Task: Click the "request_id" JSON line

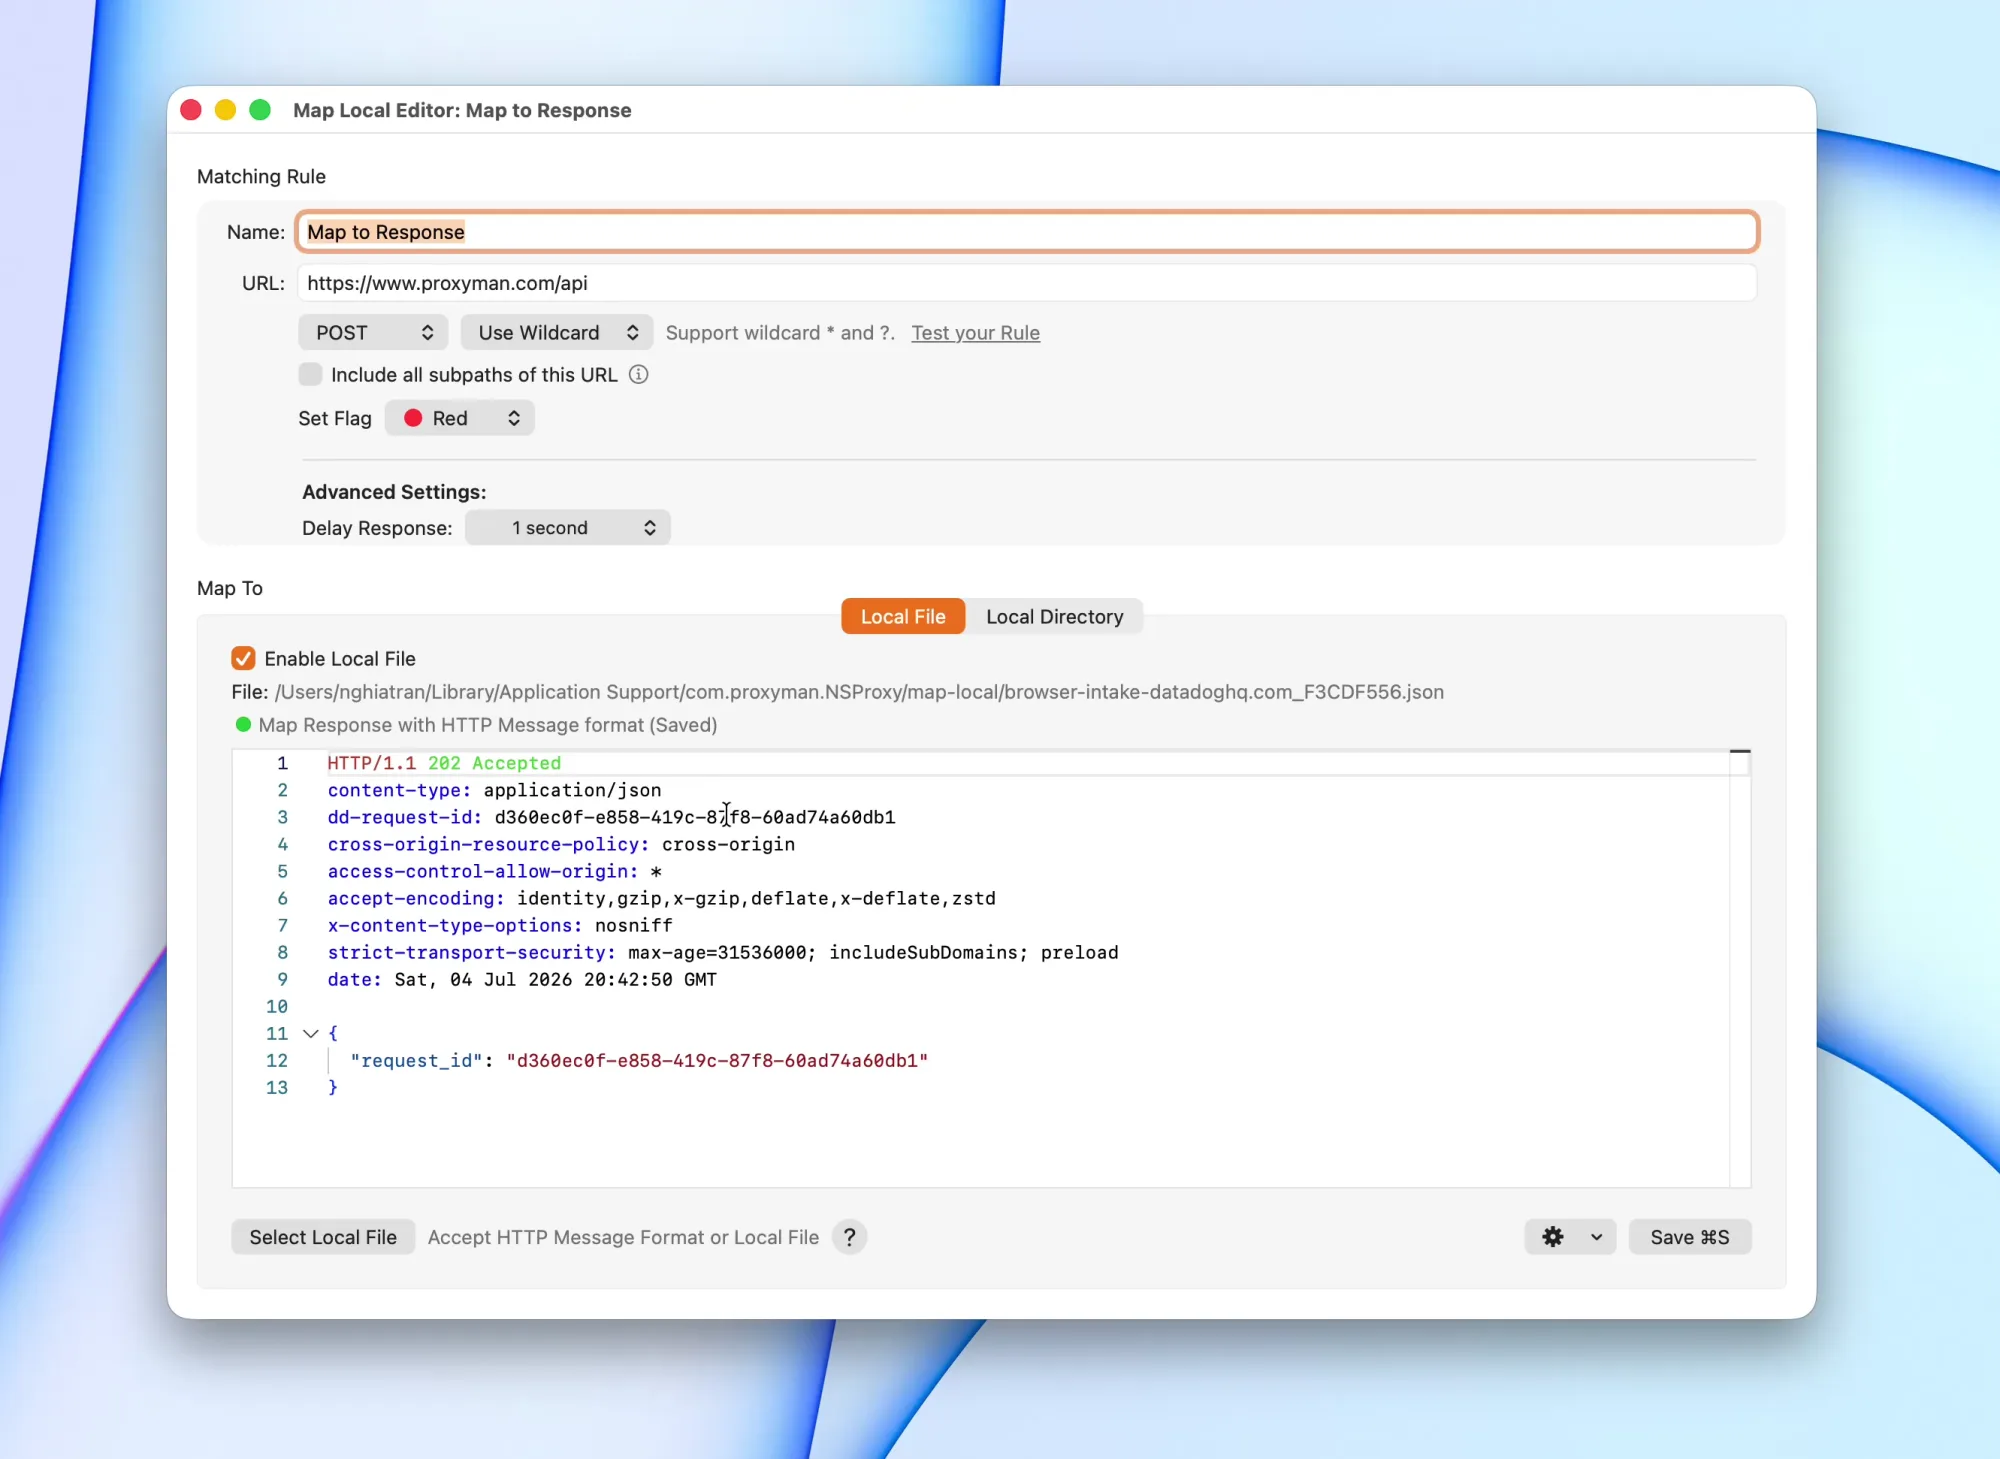Action: (x=639, y=1060)
